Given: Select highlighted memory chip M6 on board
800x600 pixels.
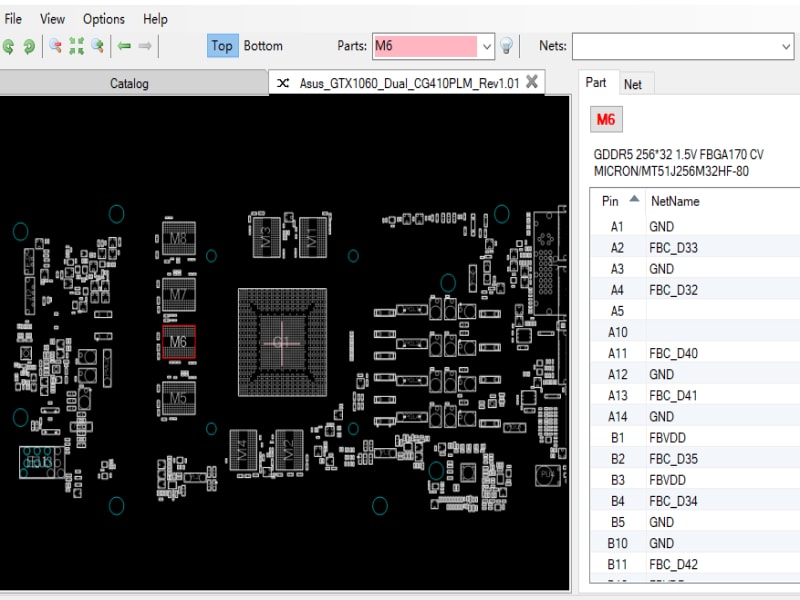Looking at the screenshot, I should point(179,342).
